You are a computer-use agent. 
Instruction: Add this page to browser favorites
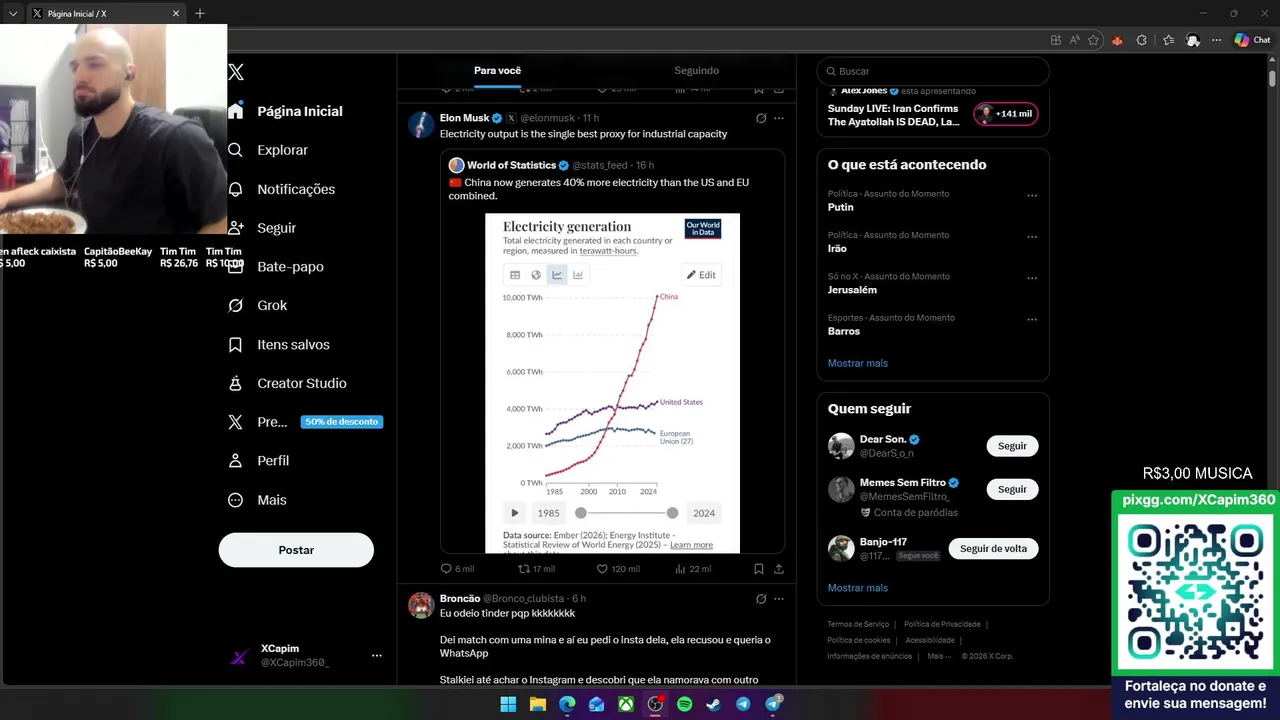[1093, 40]
